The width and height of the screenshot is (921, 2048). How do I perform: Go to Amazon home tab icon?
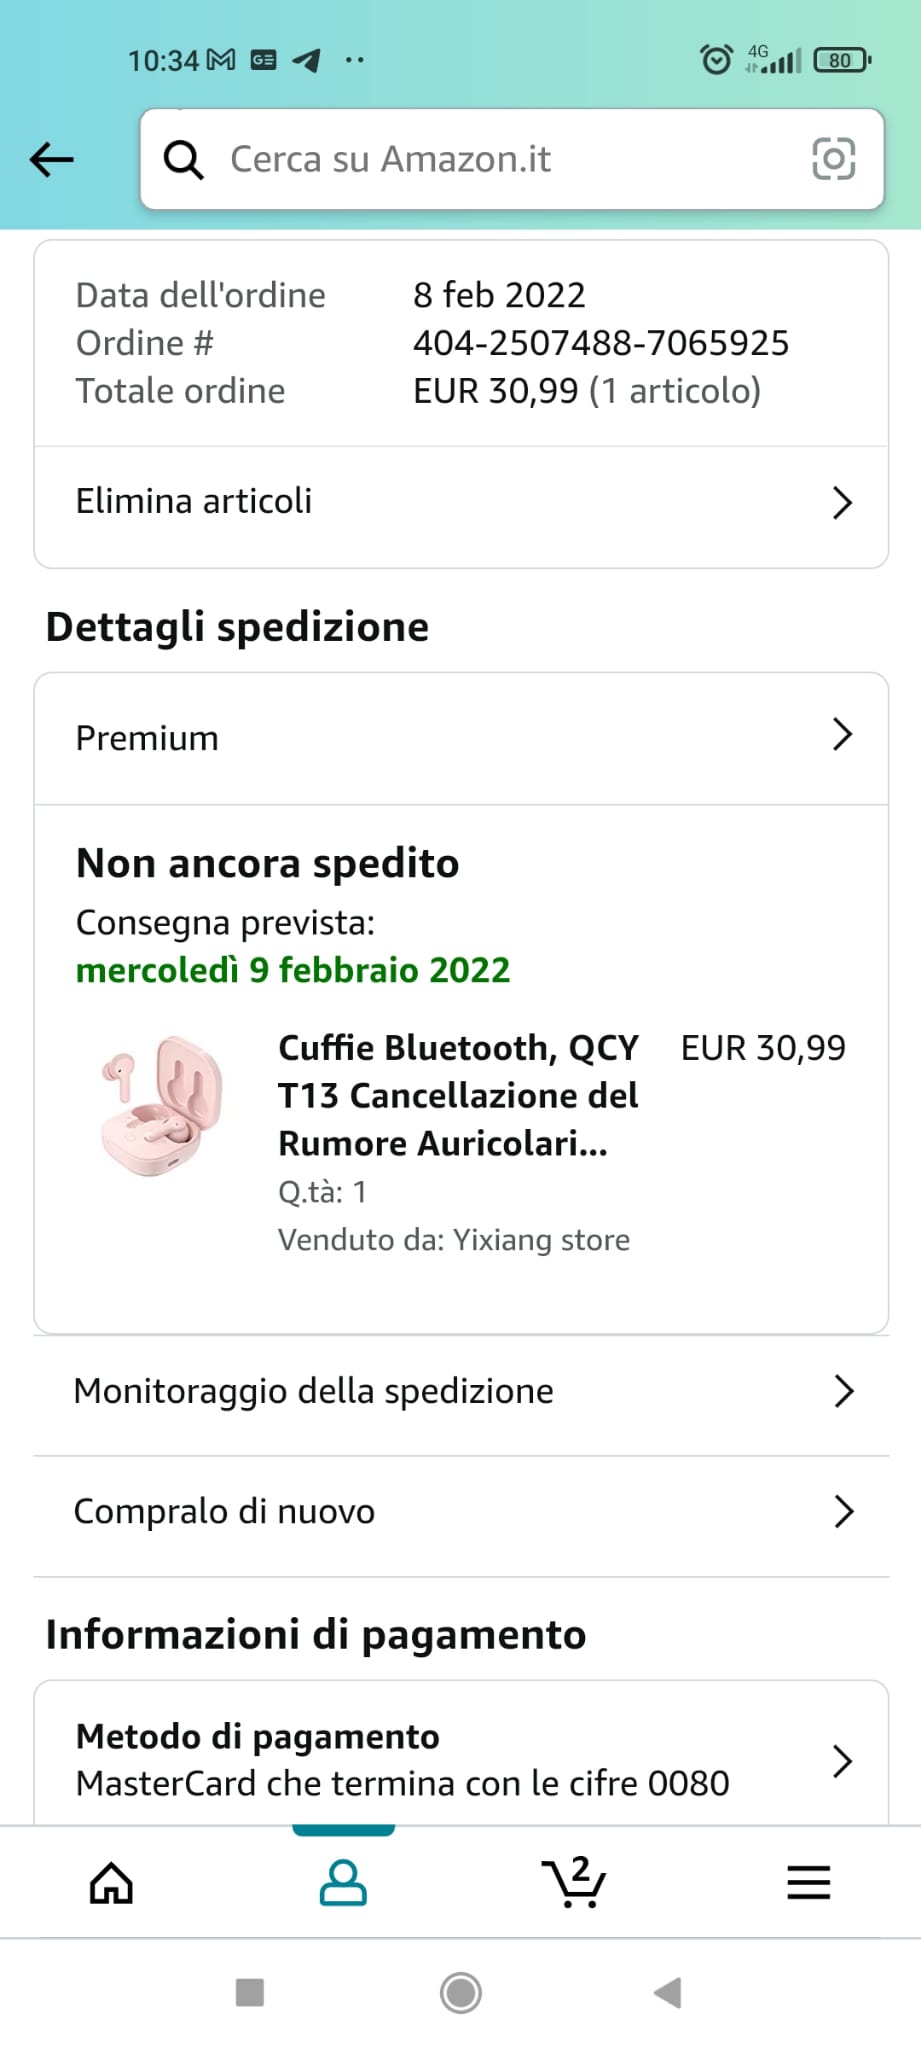tap(111, 1883)
